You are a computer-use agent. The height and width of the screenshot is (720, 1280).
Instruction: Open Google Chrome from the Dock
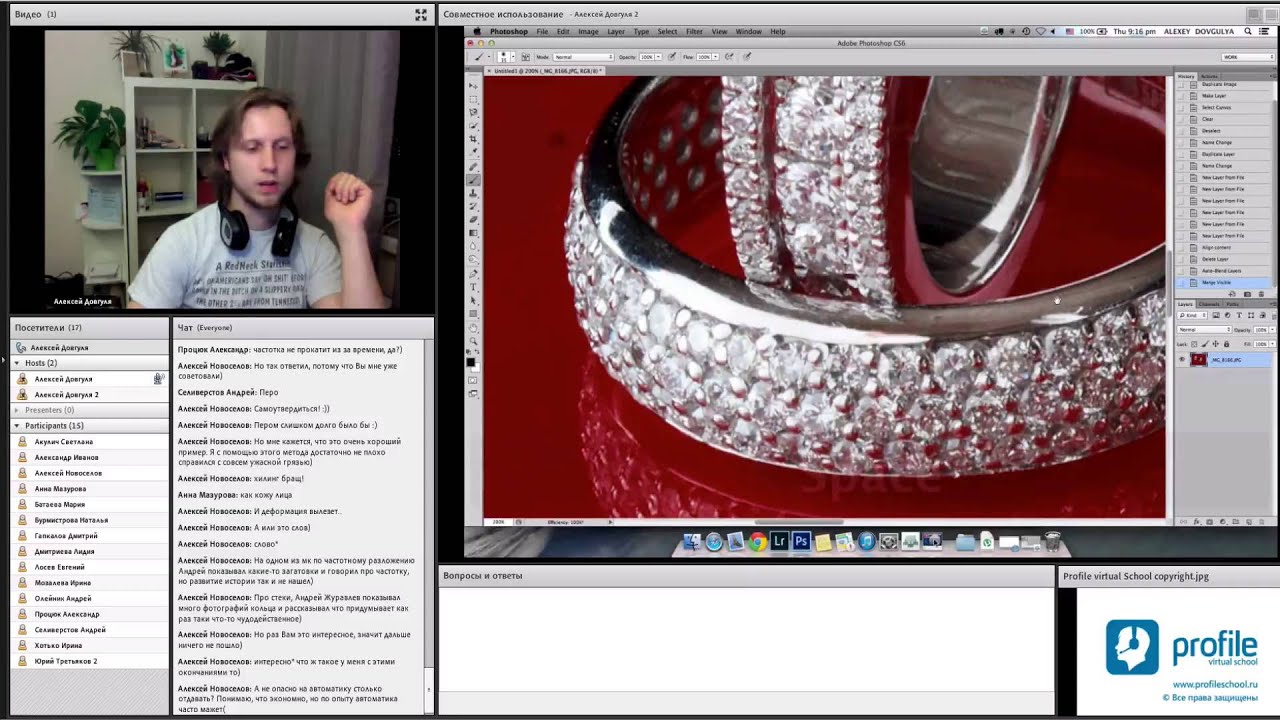pos(757,541)
